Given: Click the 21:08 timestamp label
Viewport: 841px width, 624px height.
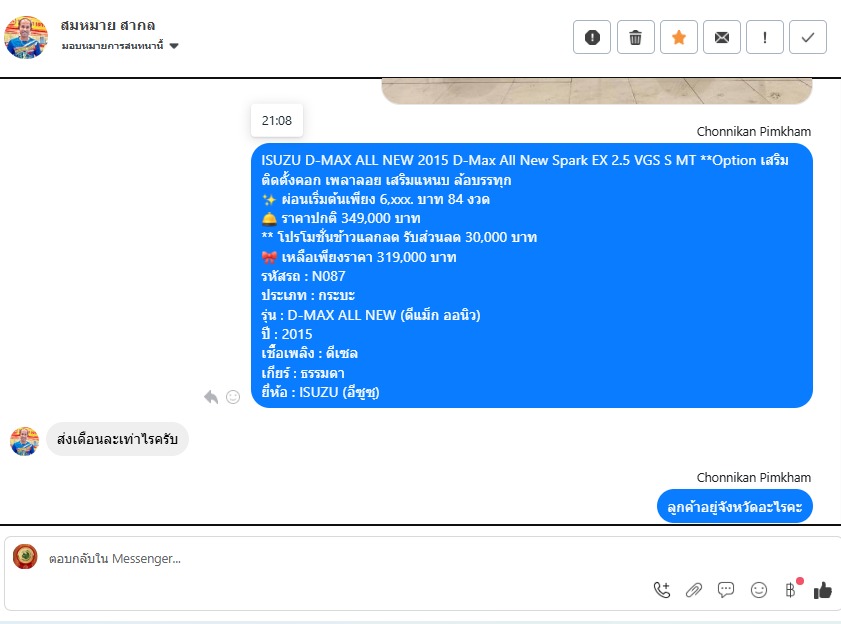Looking at the screenshot, I should tap(277, 120).
